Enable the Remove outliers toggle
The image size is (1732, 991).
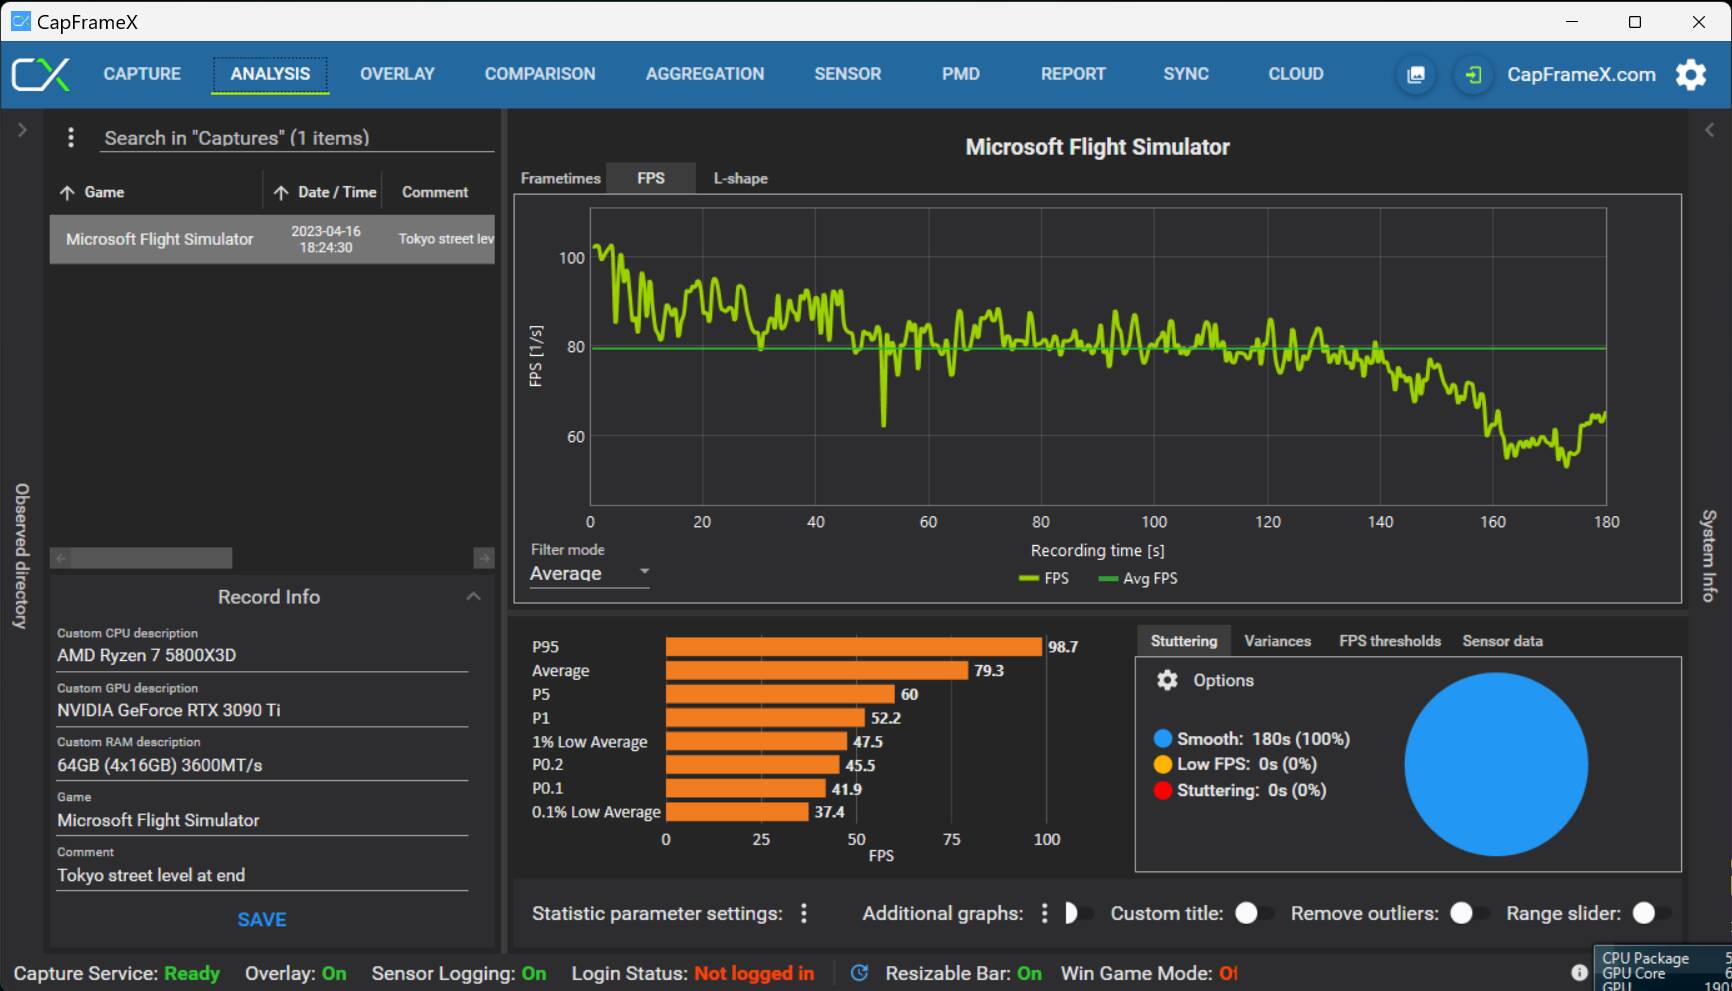point(1468,913)
